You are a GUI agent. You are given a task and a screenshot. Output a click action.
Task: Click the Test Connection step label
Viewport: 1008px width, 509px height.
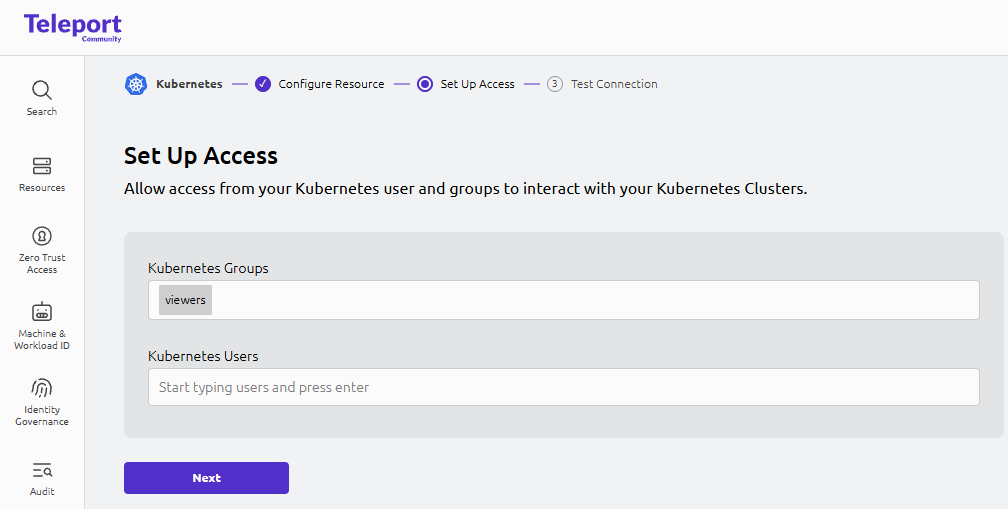click(614, 84)
